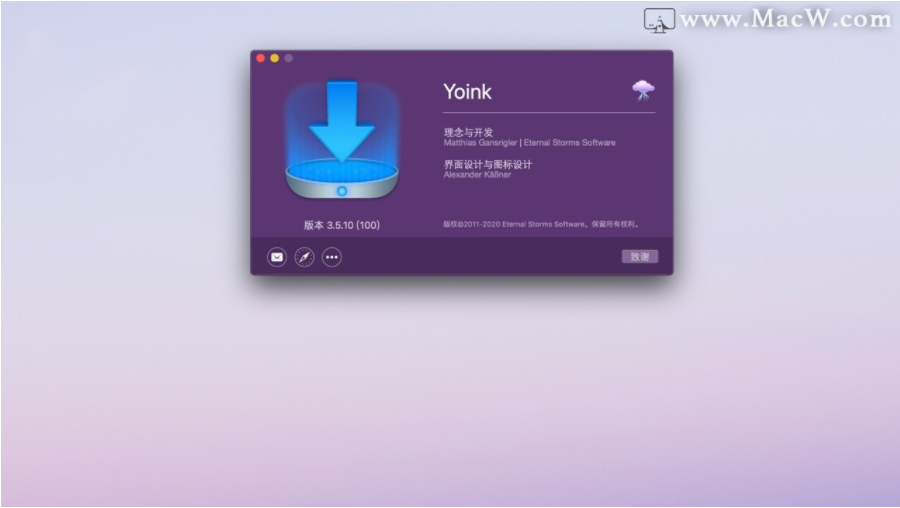Click the 界面设计与图标设计 heading

tap(488, 164)
